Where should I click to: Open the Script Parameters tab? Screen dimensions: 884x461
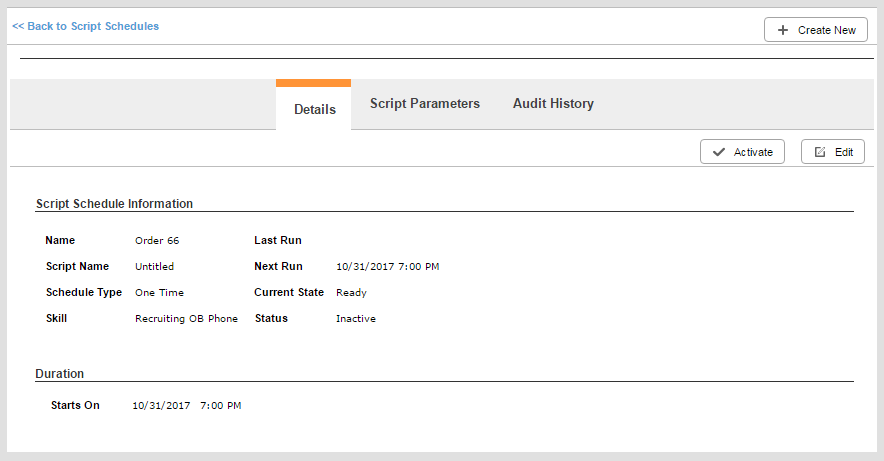[x=424, y=104]
